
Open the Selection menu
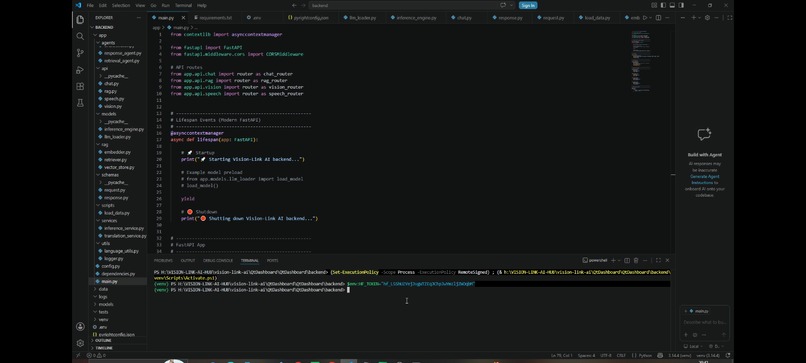[121, 5]
